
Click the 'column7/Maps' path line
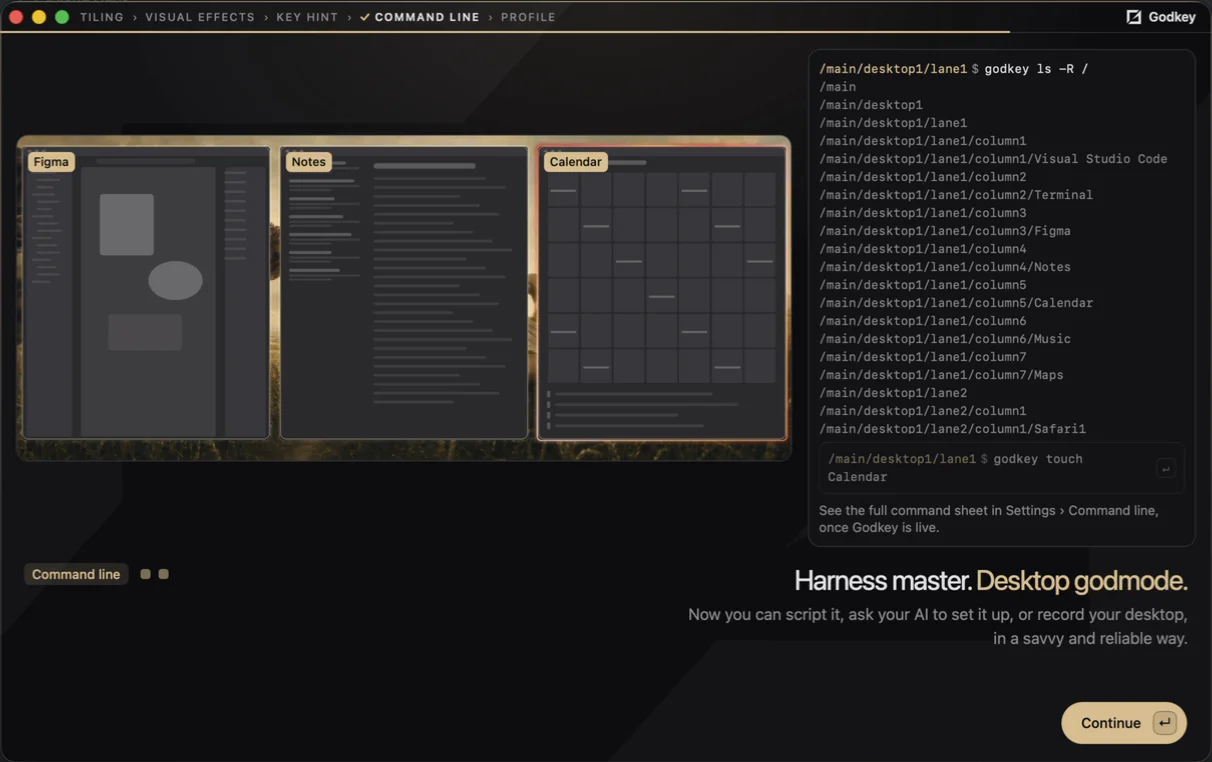941,375
